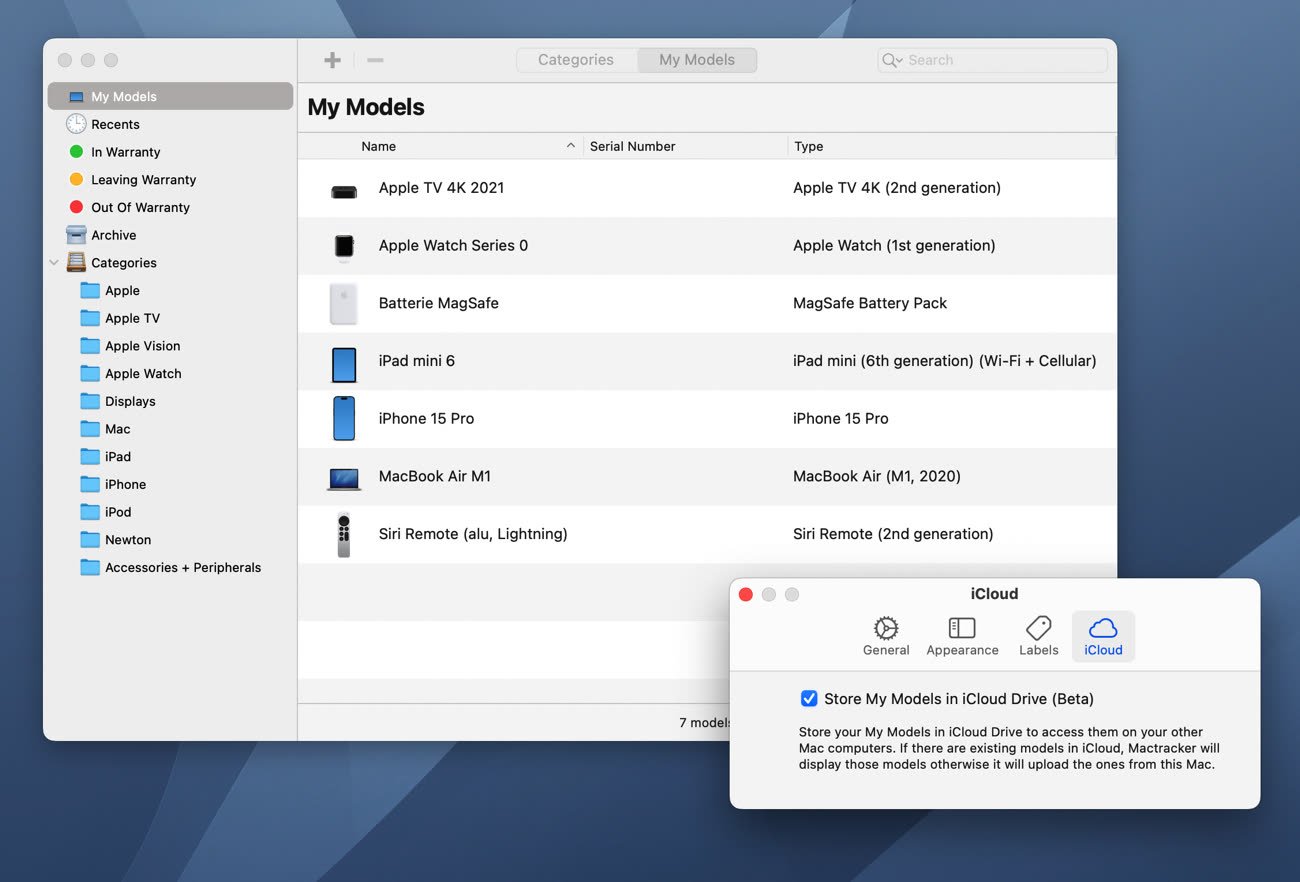Click the iPad mini 6 thumbnail
This screenshot has width=1300, height=882.
[x=344, y=364]
